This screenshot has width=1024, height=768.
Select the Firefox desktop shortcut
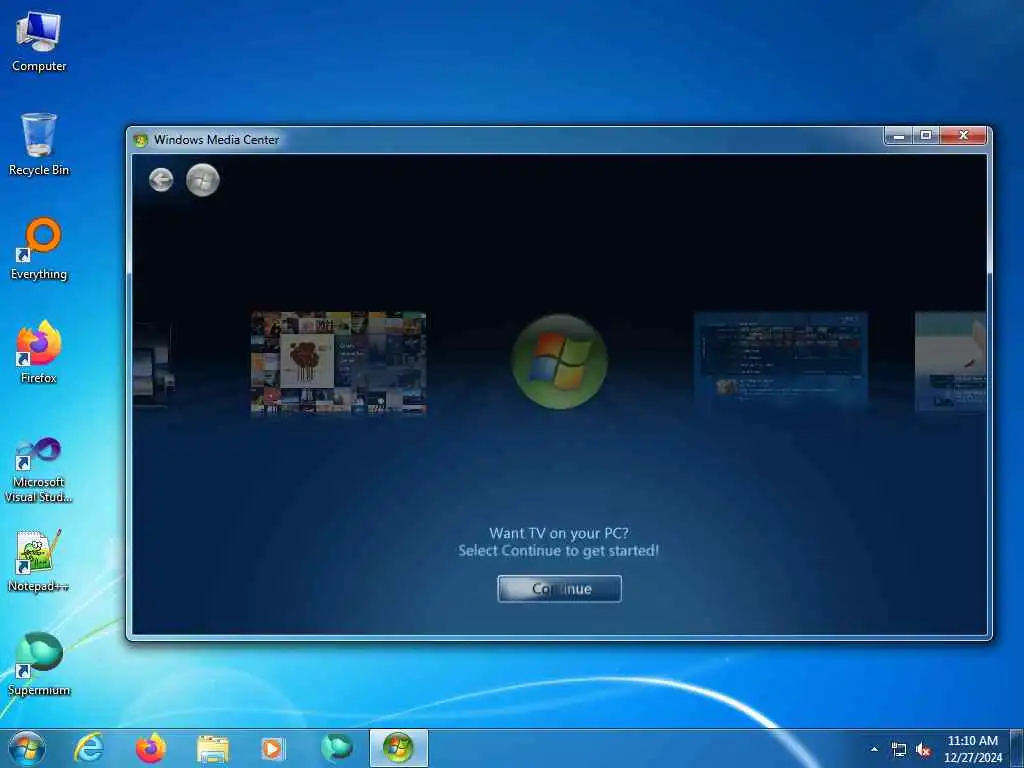pos(39,352)
